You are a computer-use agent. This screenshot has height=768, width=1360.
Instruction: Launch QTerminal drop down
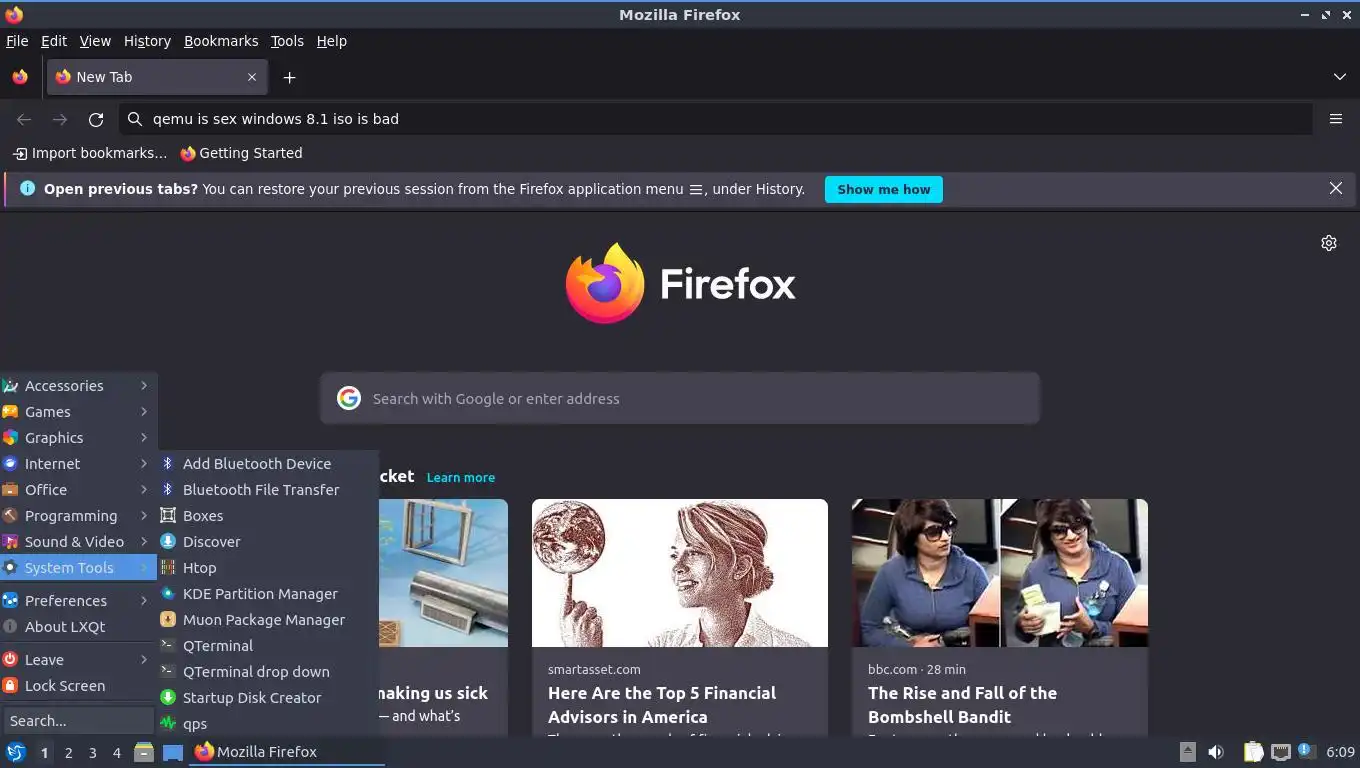(268, 672)
